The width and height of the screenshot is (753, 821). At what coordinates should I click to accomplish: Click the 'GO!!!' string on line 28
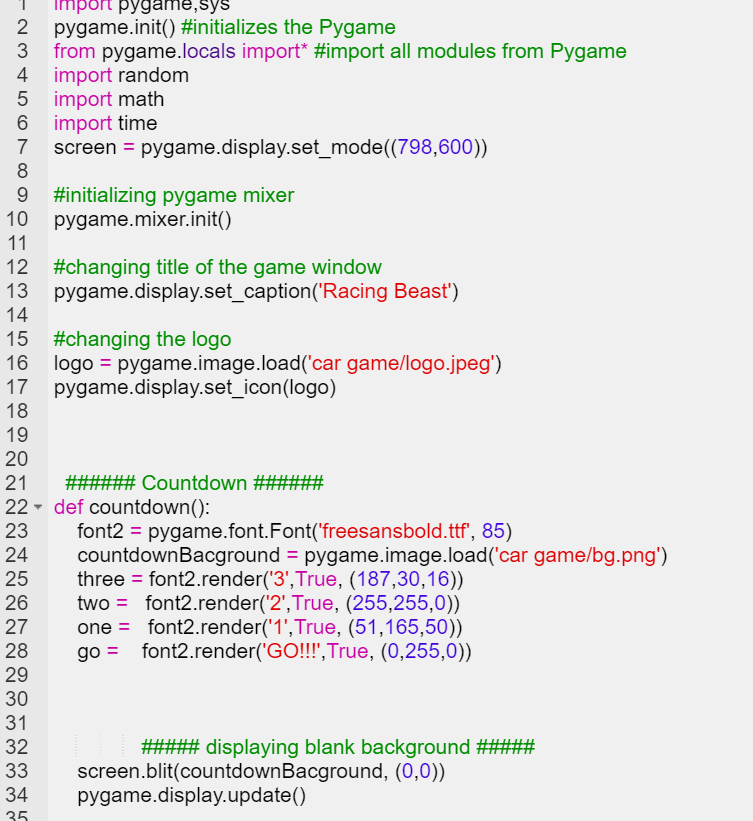(291, 651)
